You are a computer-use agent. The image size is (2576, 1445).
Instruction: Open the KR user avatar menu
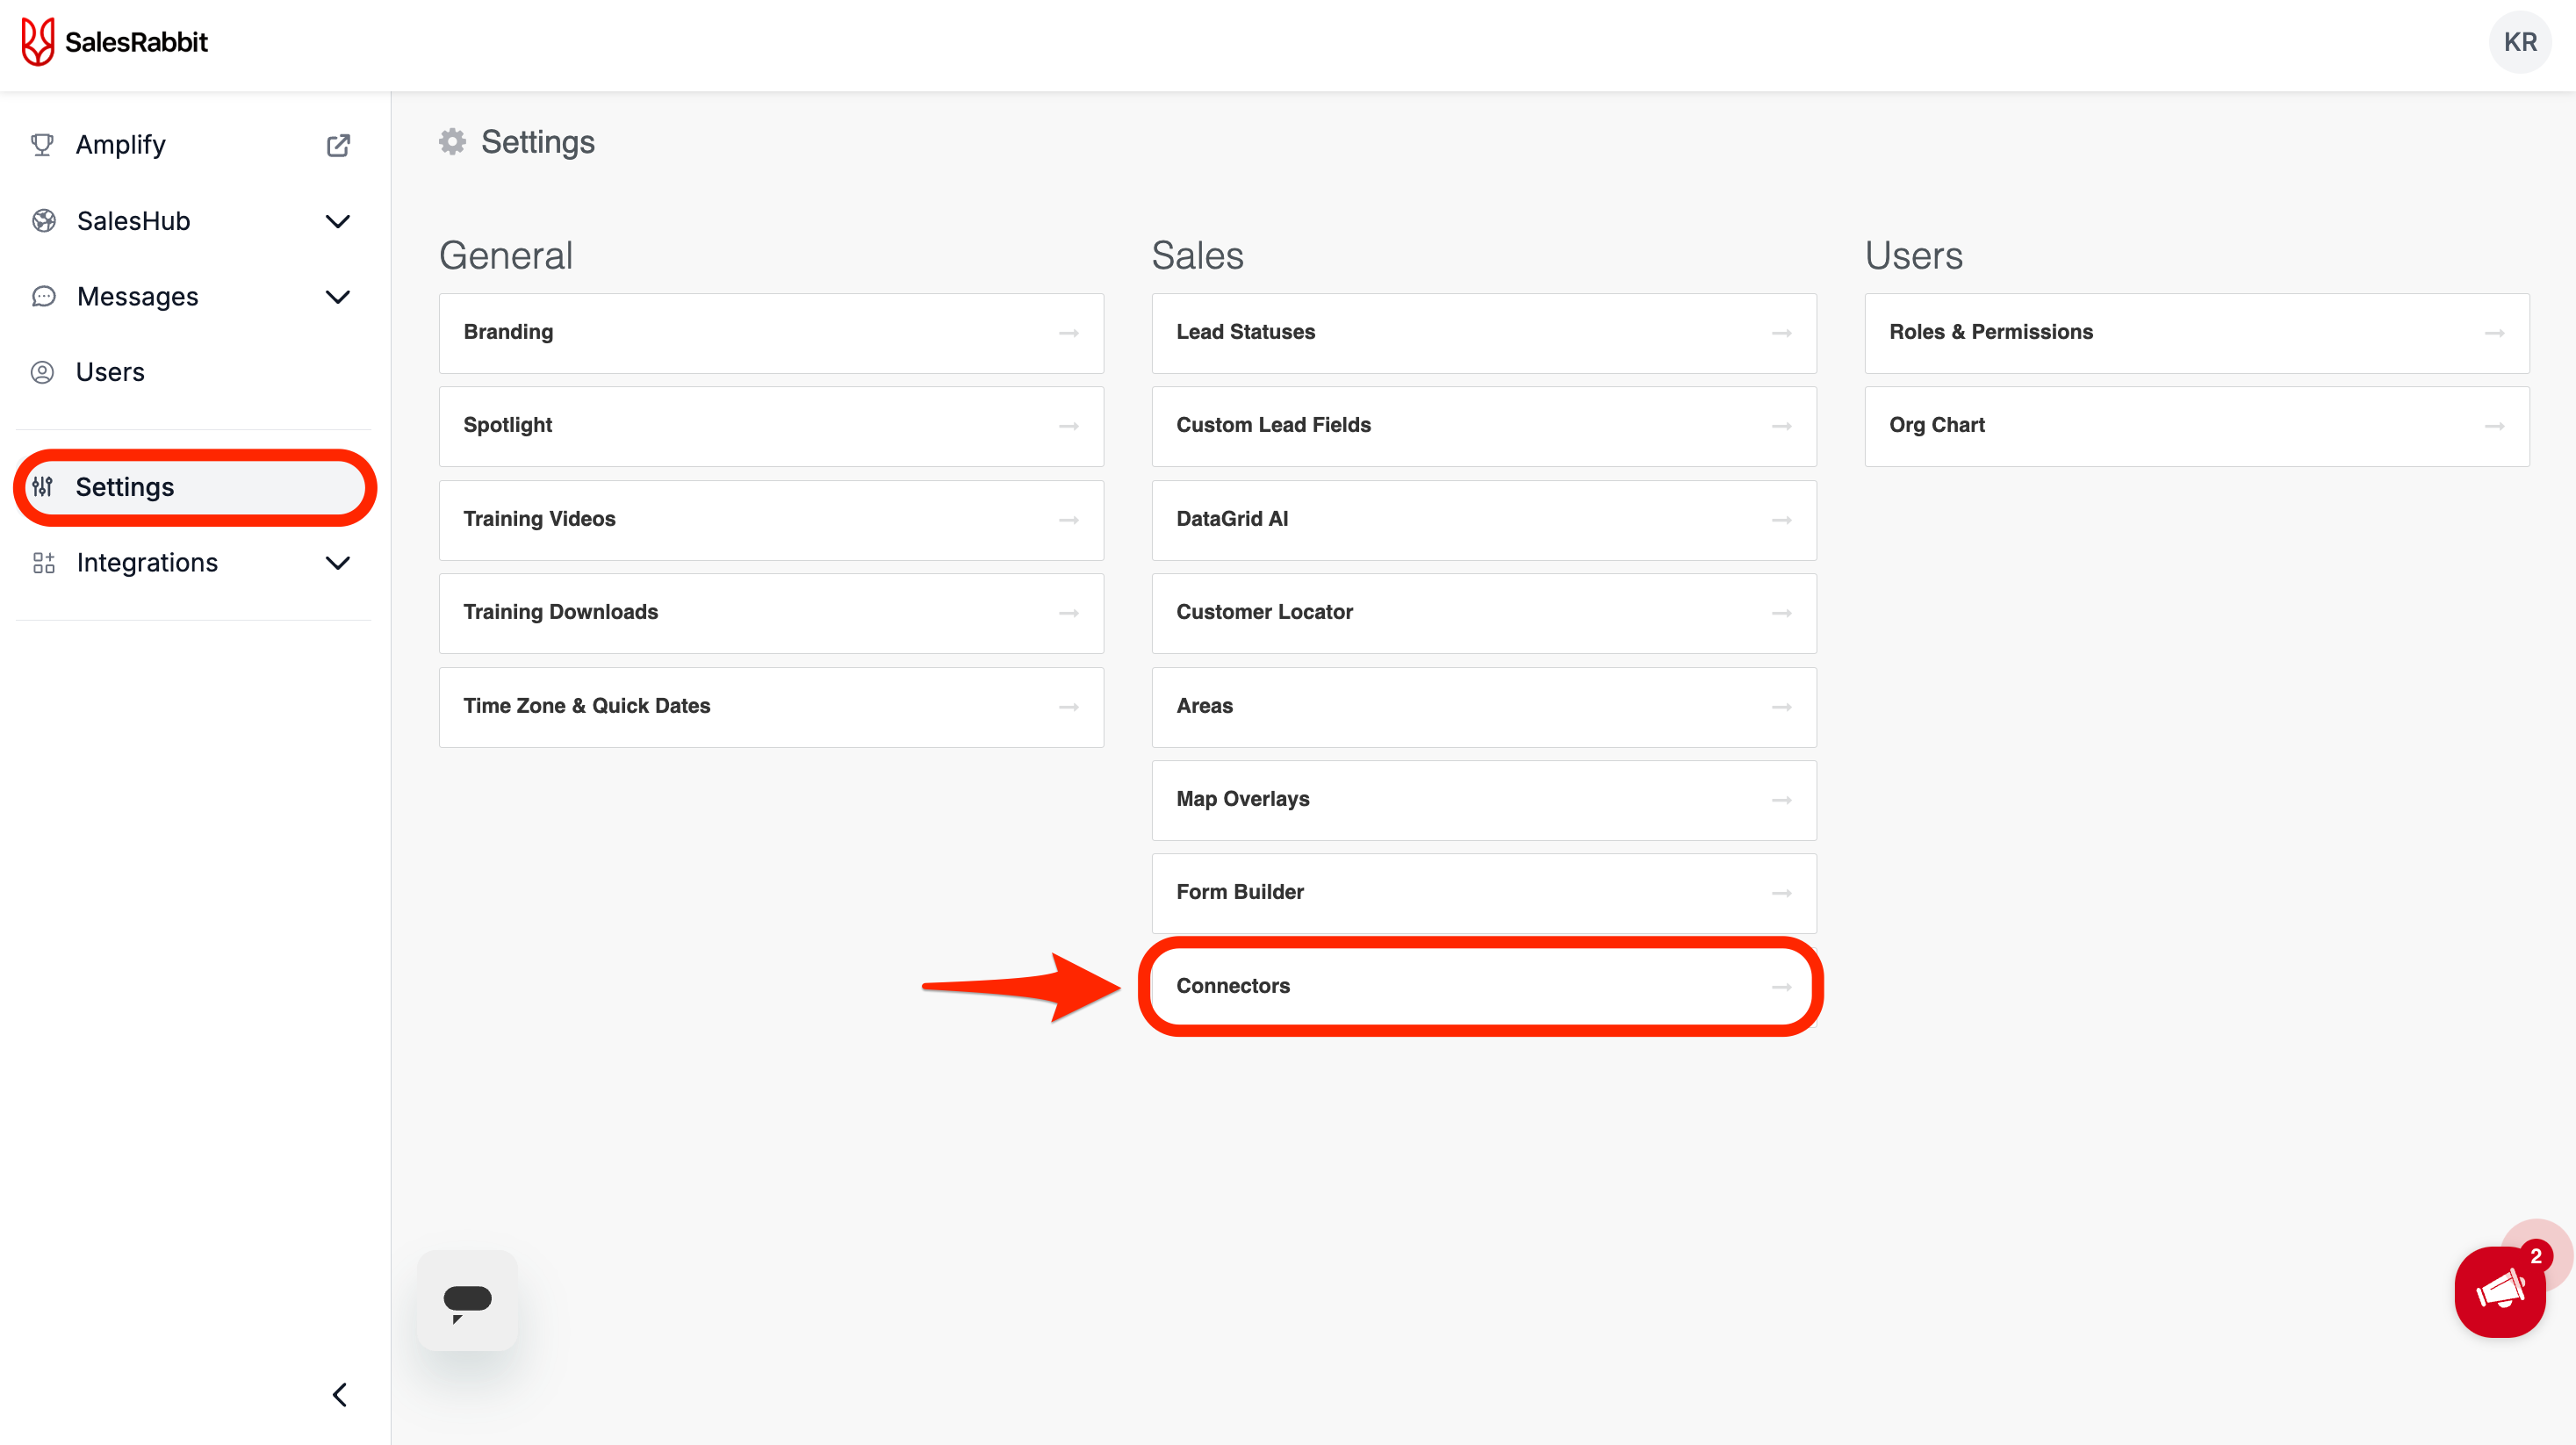[x=2519, y=42]
